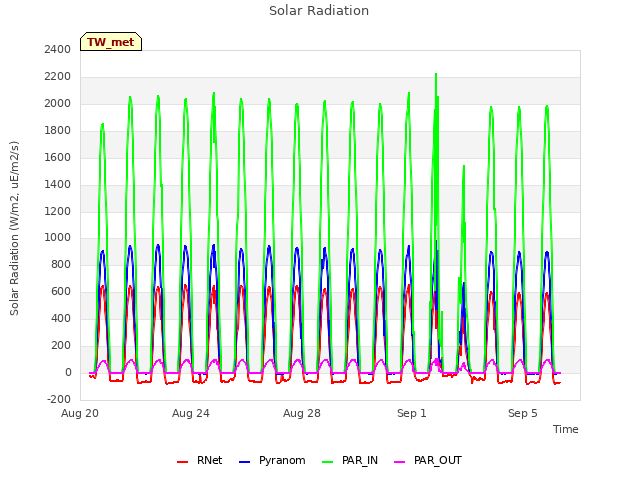
Task: Click the 1000 y-axis tick label
Action: coord(58,238)
